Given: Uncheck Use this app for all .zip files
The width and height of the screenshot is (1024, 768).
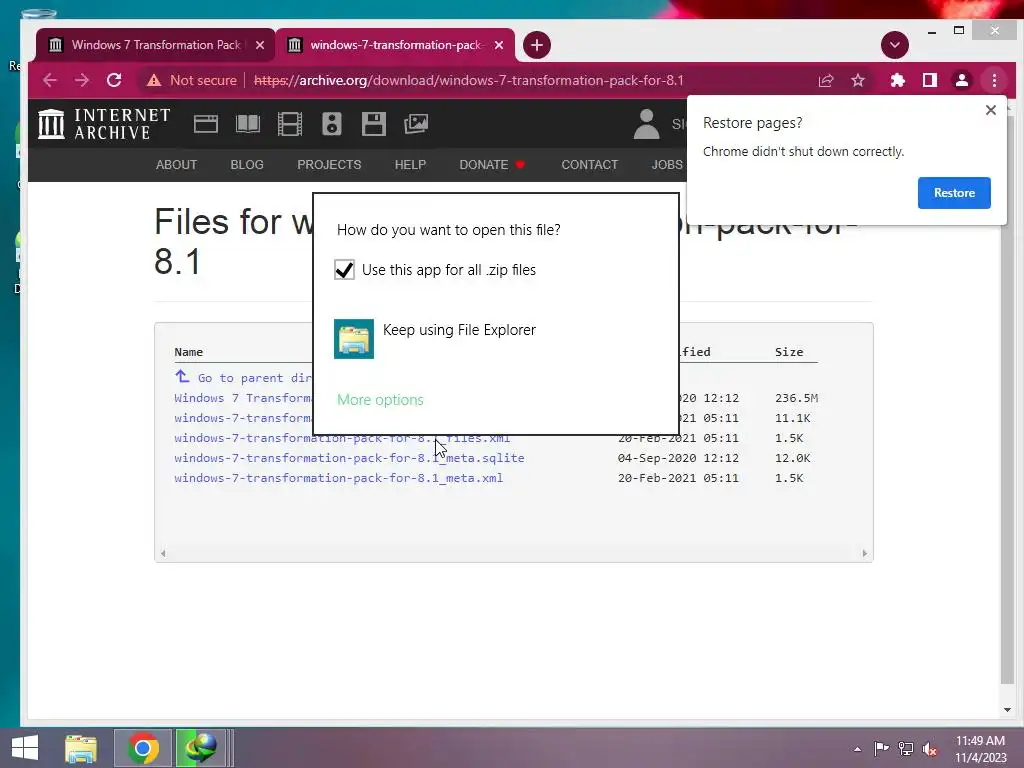Looking at the screenshot, I should pos(344,270).
